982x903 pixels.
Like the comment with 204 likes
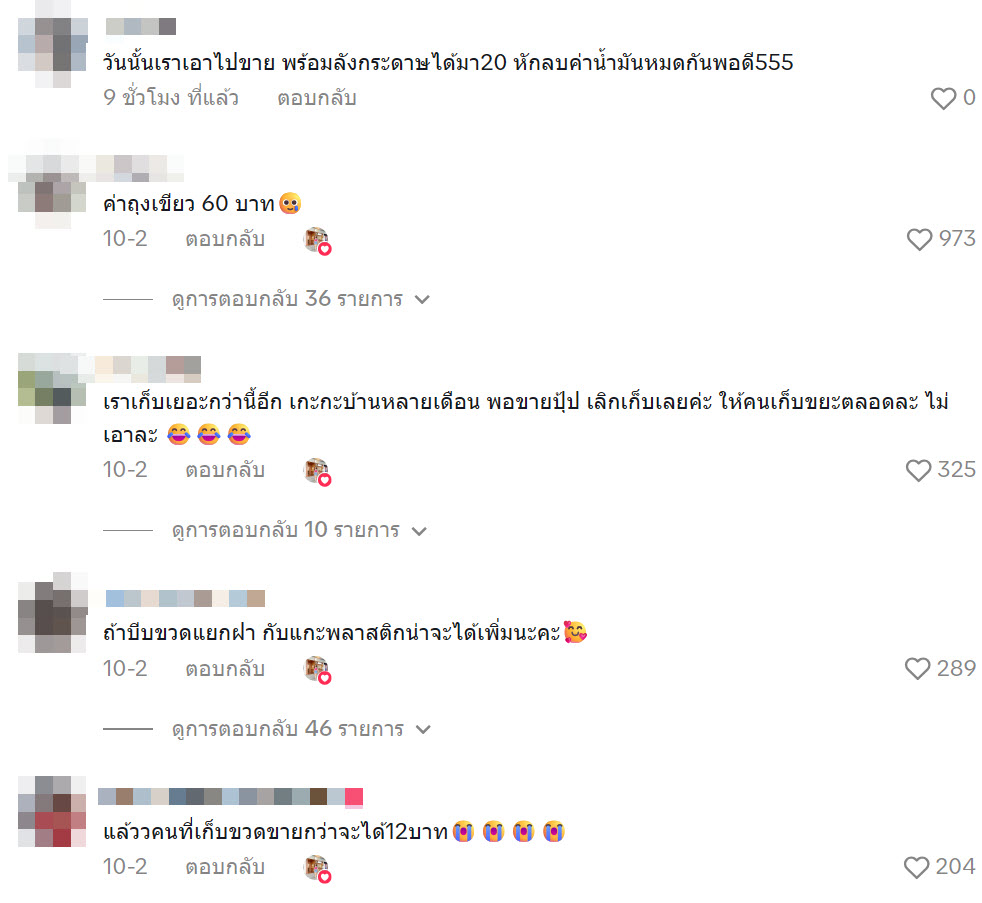(x=916, y=867)
